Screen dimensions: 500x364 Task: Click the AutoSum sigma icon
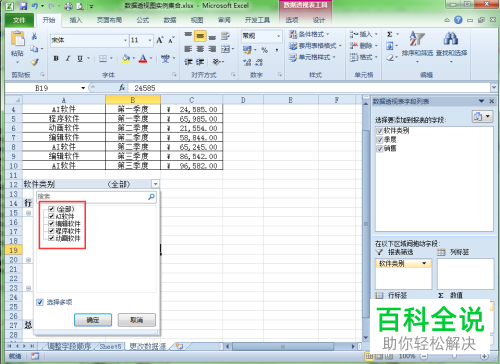point(390,34)
